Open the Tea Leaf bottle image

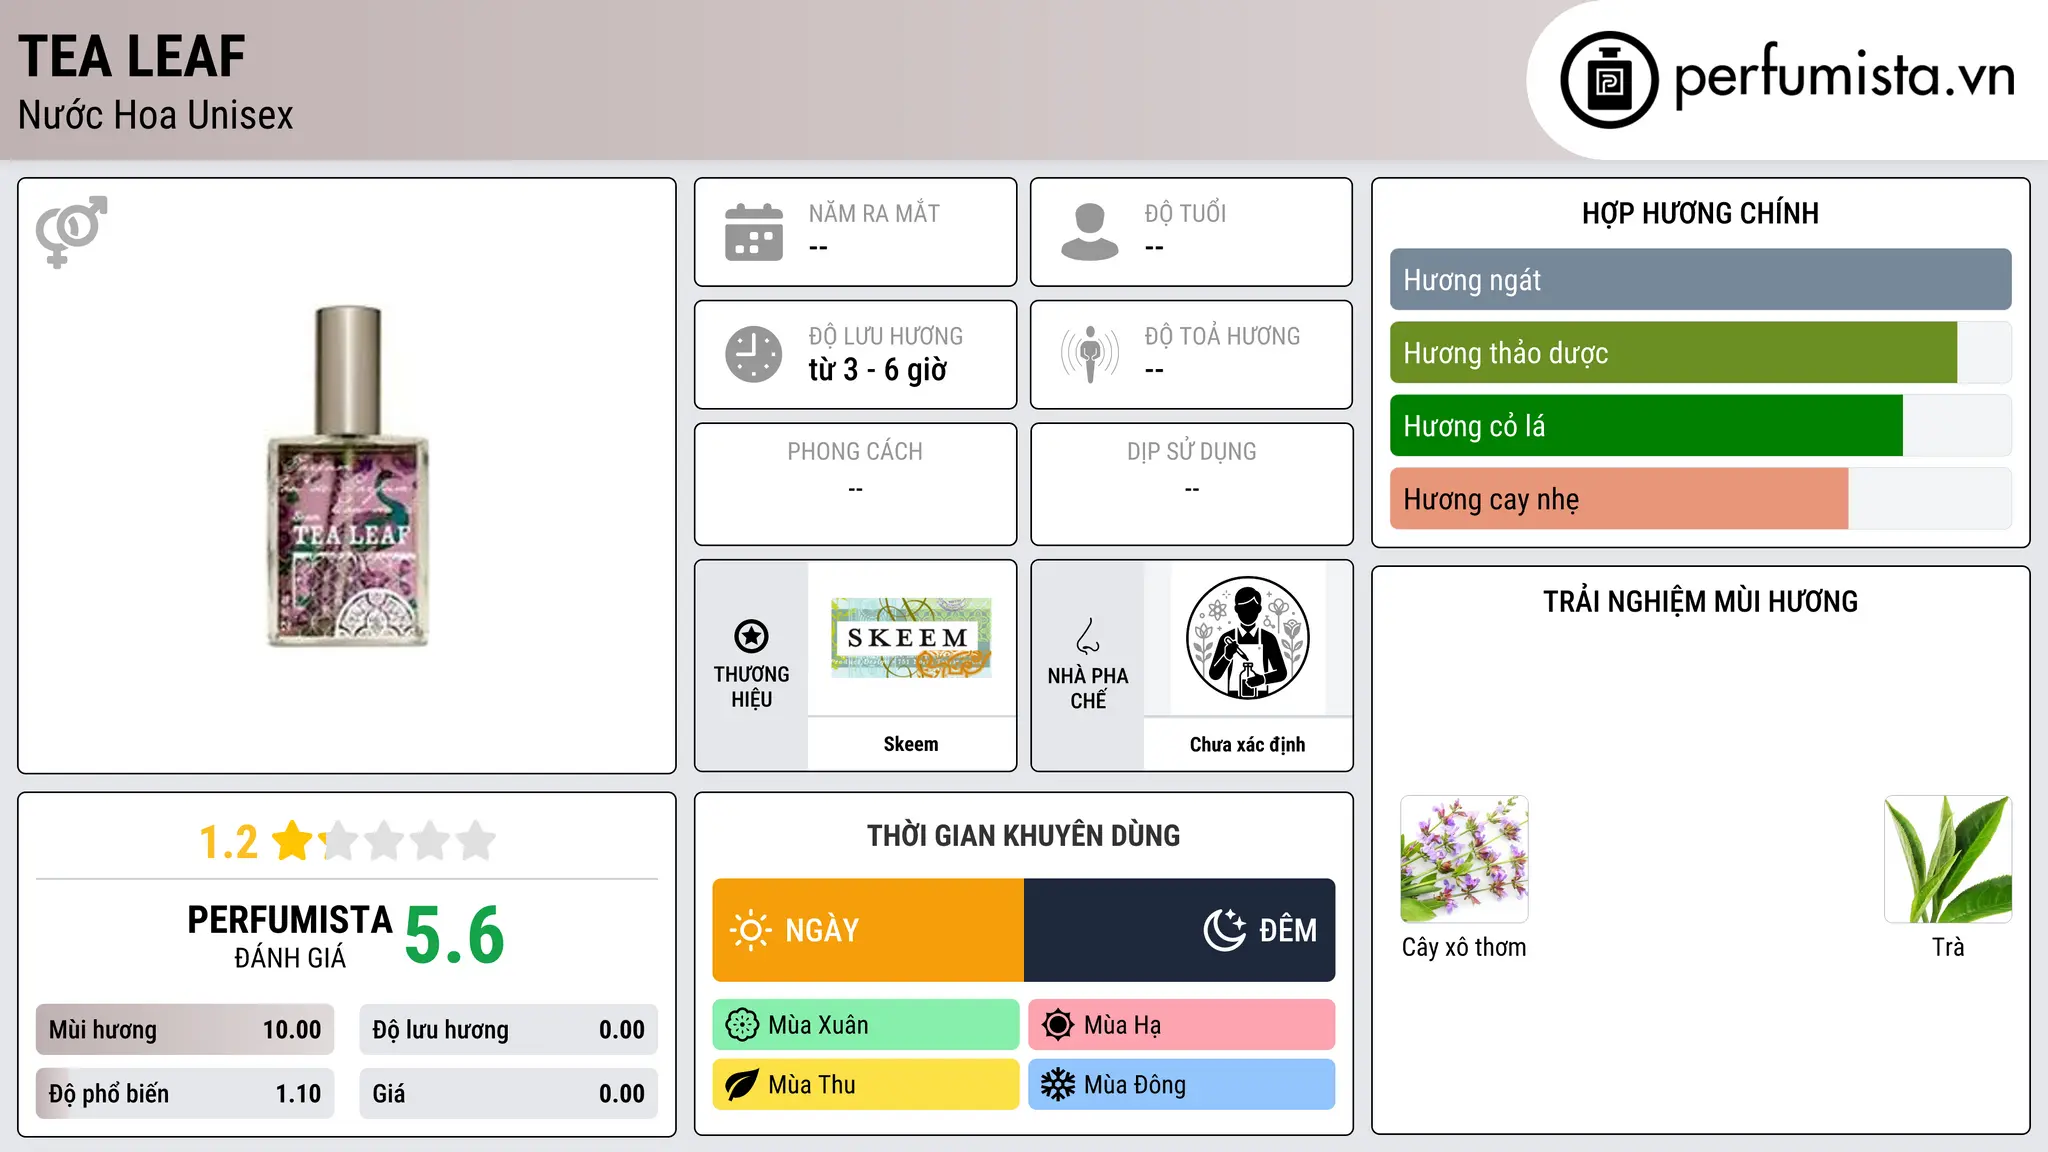[x=347, y=476]
